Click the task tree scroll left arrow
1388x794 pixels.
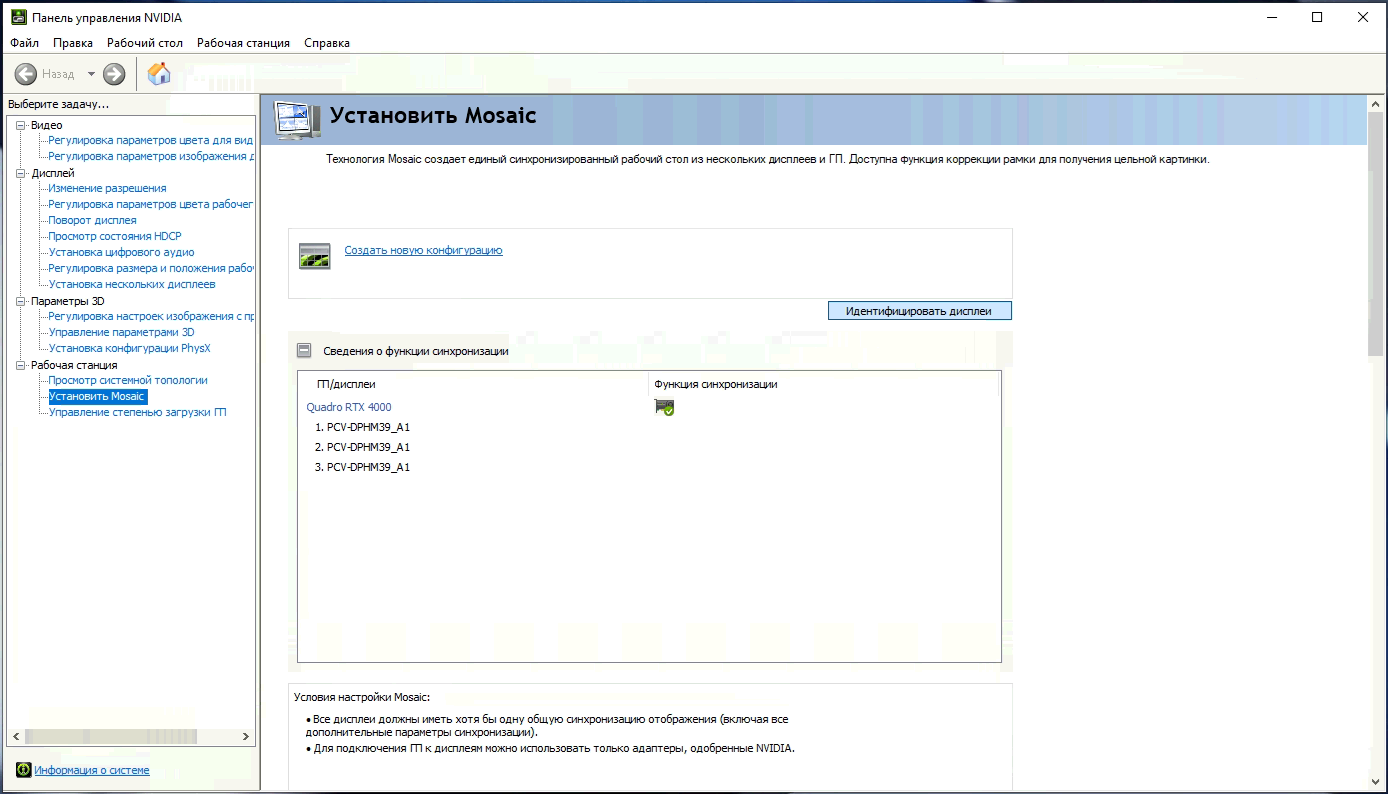point(15,736)
